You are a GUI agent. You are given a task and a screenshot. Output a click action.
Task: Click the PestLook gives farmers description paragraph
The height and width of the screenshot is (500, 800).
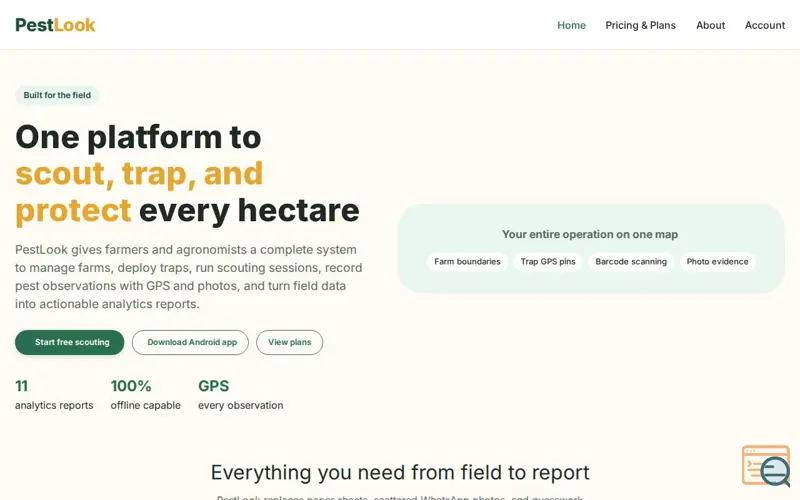(x=189, y=277)
